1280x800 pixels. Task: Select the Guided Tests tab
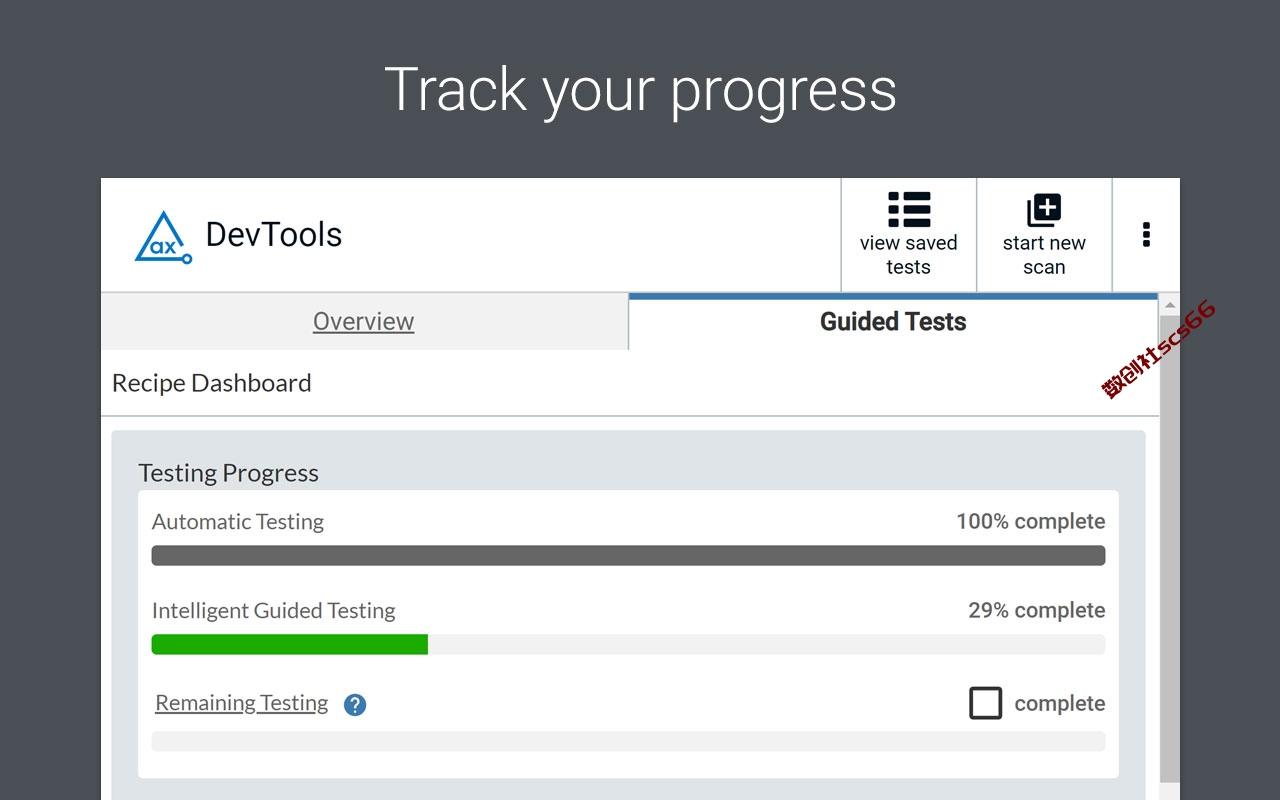pyautogui.click(x=893, y=322)
